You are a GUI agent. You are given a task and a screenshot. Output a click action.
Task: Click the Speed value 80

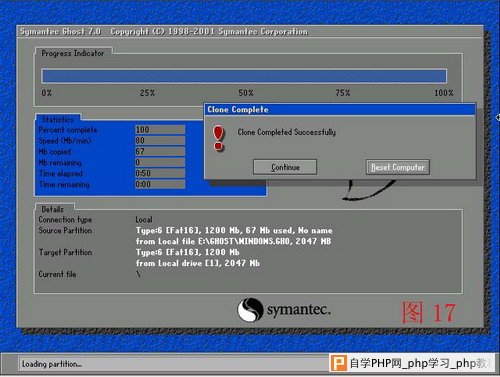pos(160,141)
